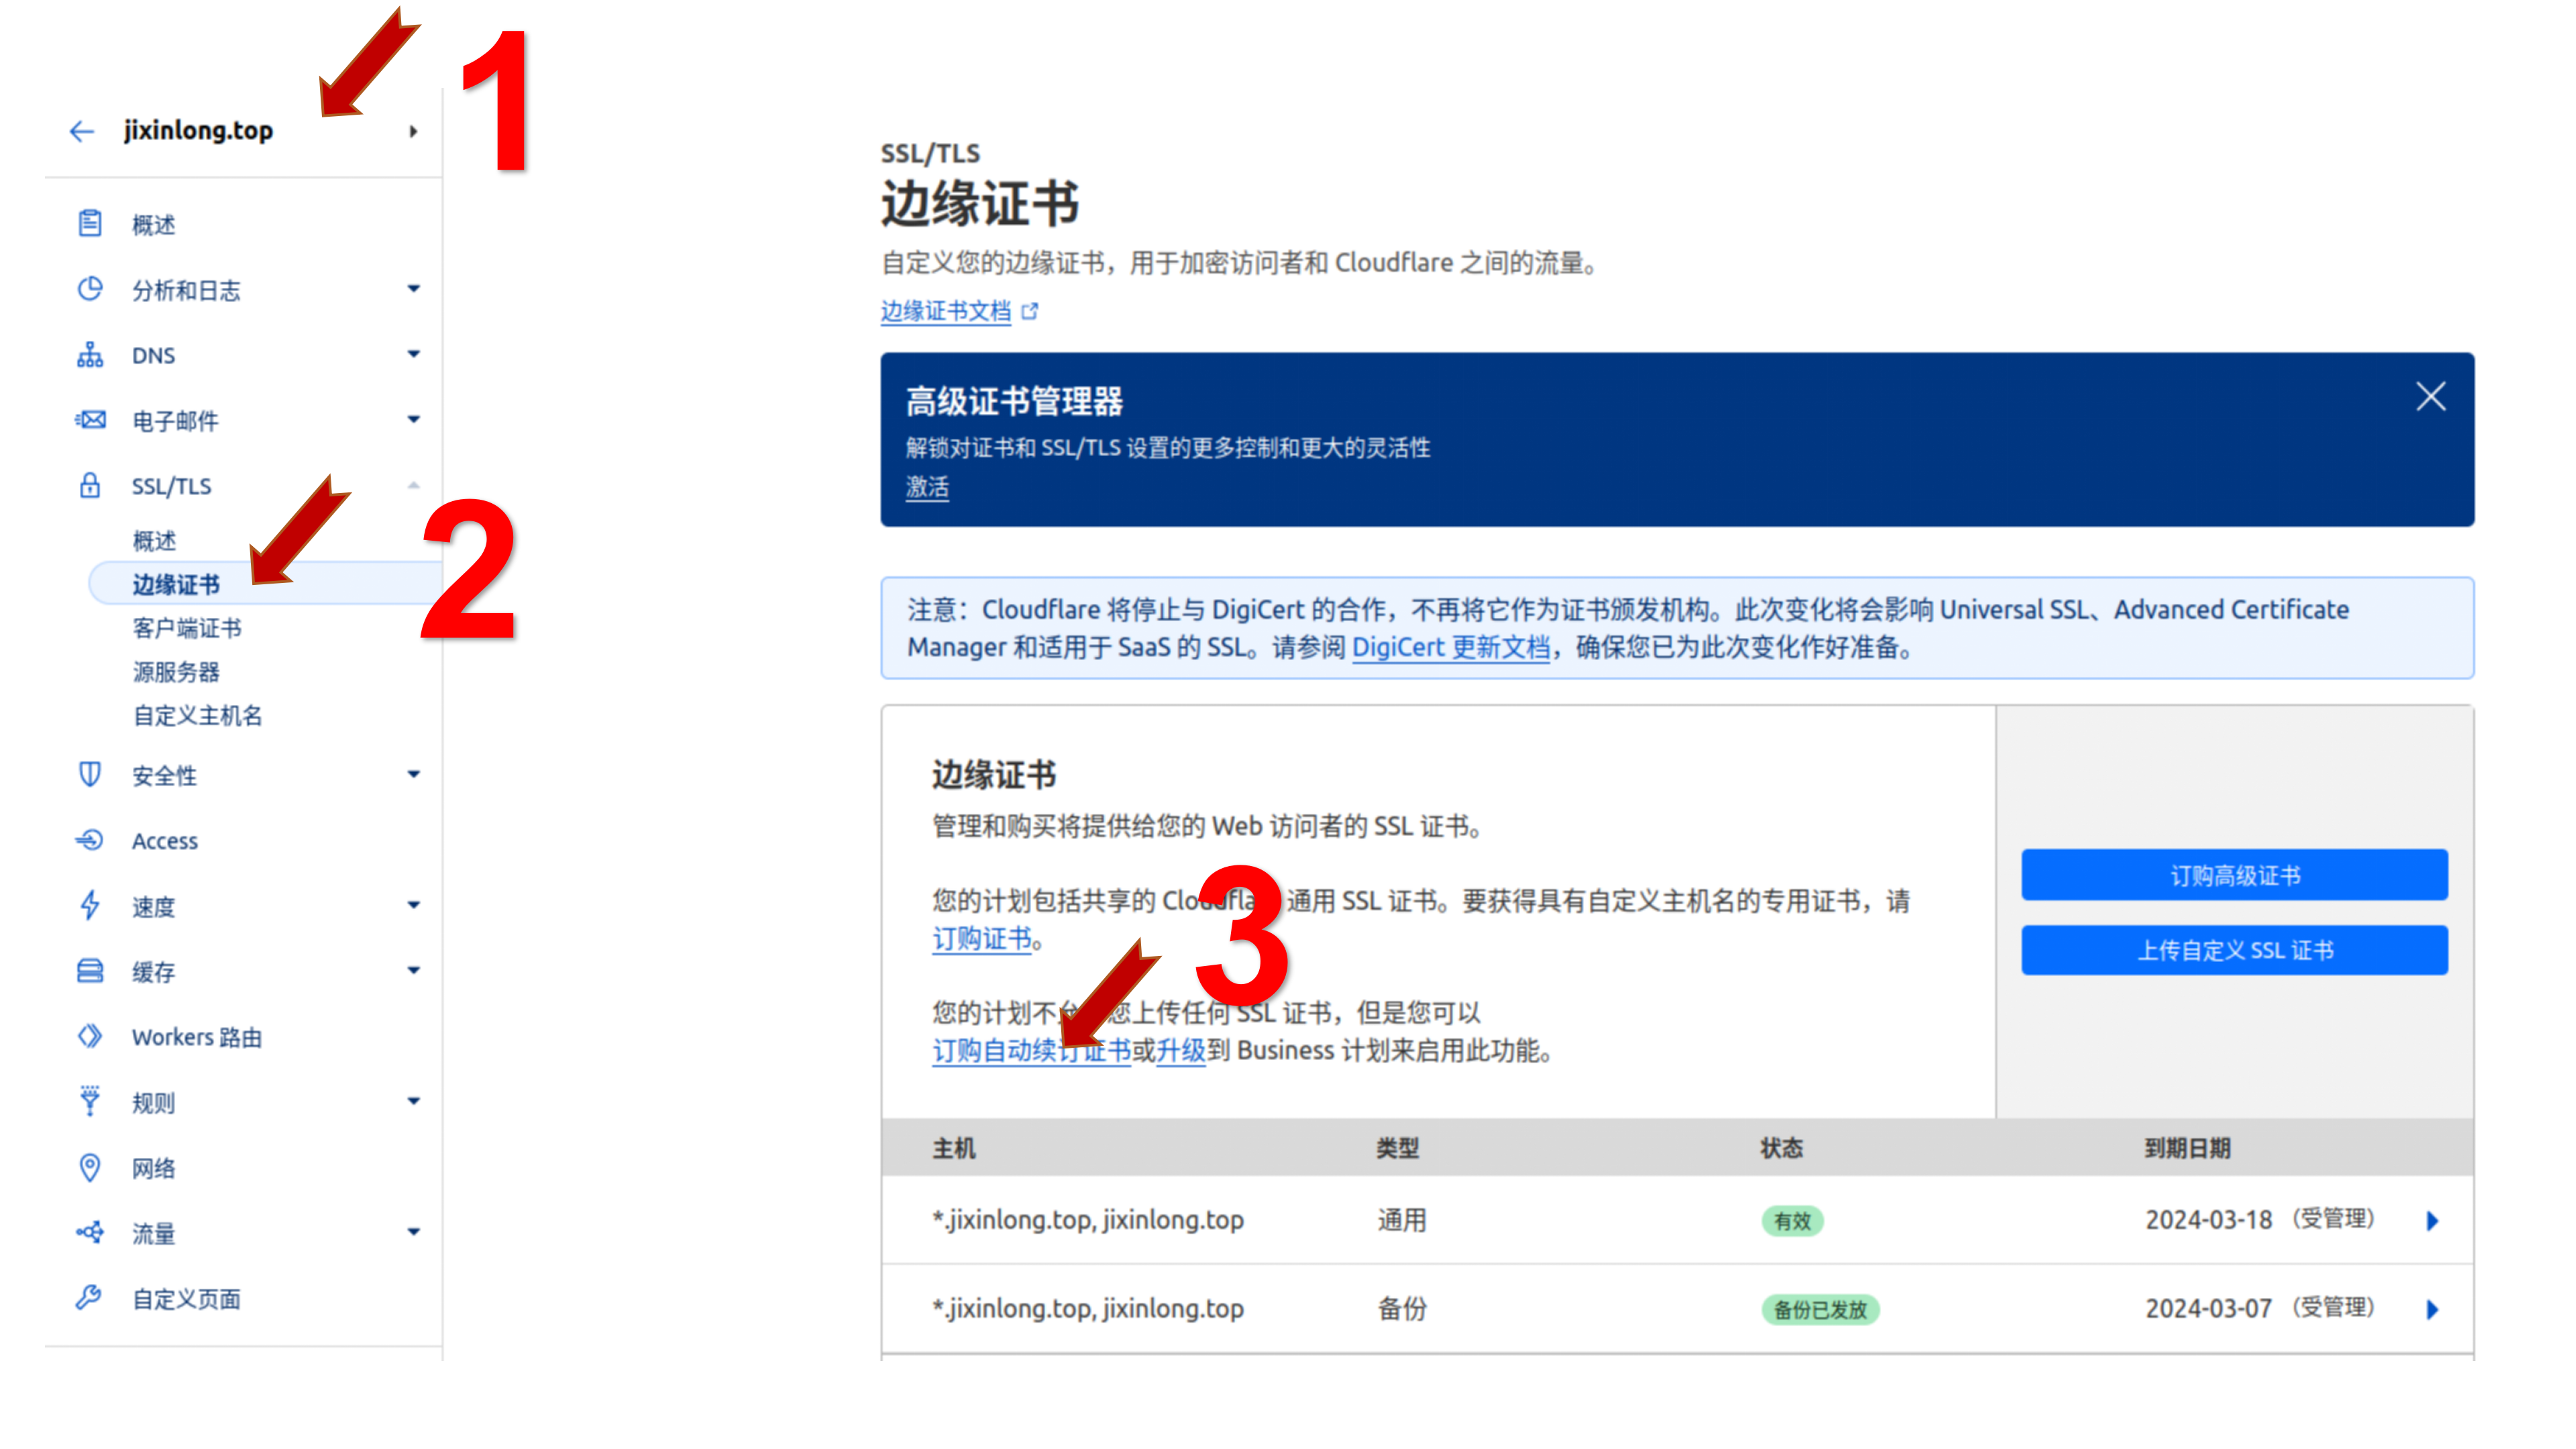
Task: Expand the 电子邮件 dropdown arrow
Action: tap(413, 419)
